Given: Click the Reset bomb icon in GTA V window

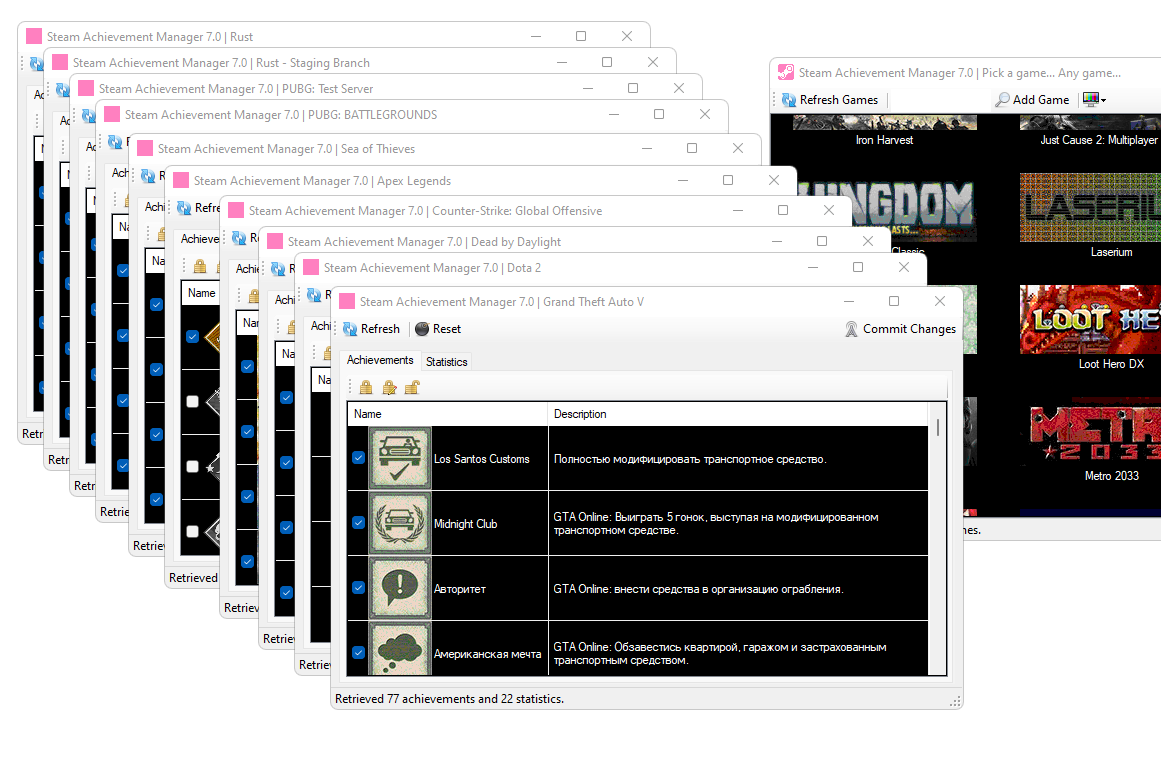Looking at the screenshot, I should click(422, 329).
